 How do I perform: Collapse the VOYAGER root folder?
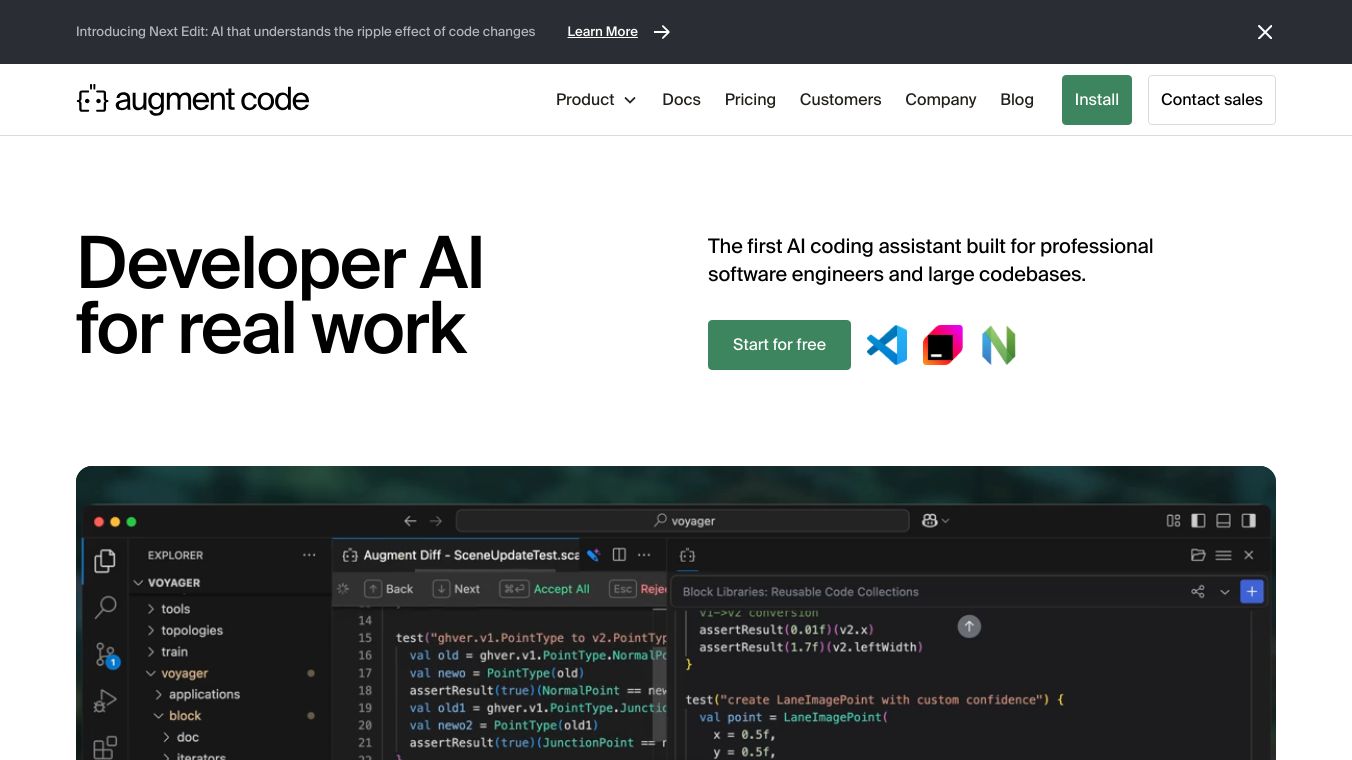tap(166, 583)
